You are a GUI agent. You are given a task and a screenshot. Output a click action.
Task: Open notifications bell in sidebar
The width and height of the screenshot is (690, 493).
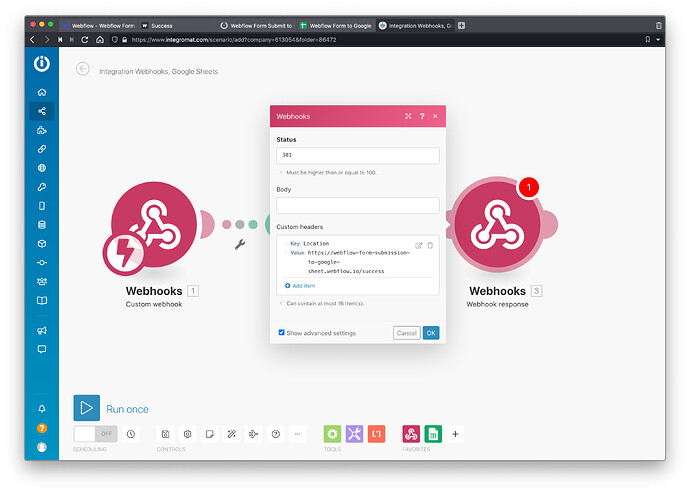pyautogui.click(x=42, y=408)
